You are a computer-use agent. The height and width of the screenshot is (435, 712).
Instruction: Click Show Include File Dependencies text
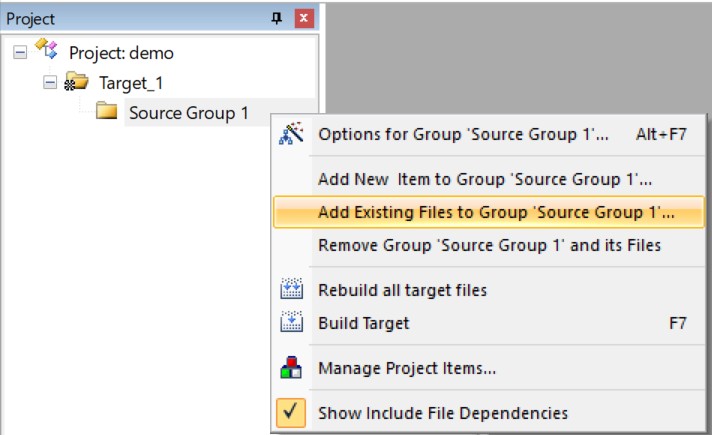coord(443,413)
